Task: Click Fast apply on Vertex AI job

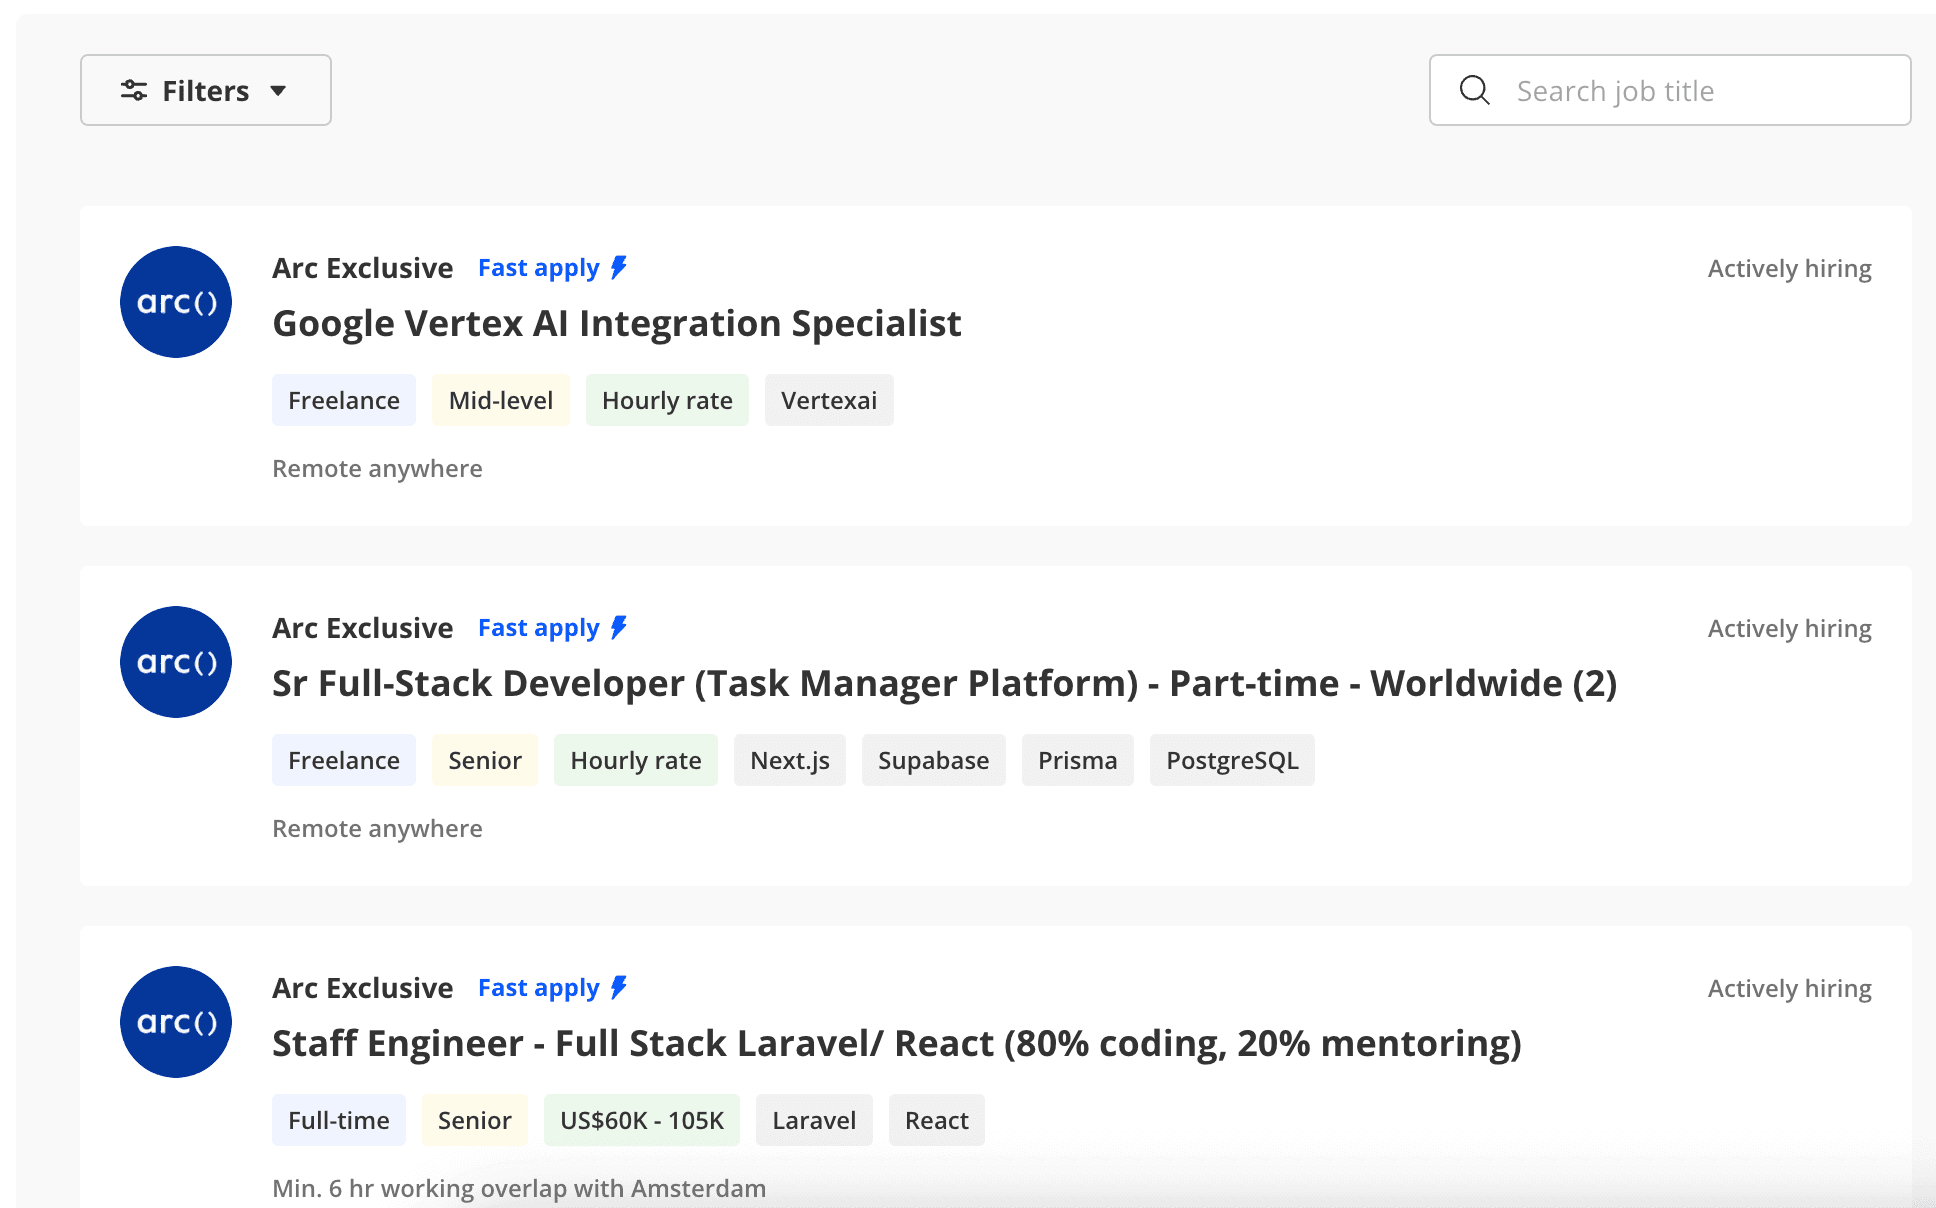Action: 538,268
